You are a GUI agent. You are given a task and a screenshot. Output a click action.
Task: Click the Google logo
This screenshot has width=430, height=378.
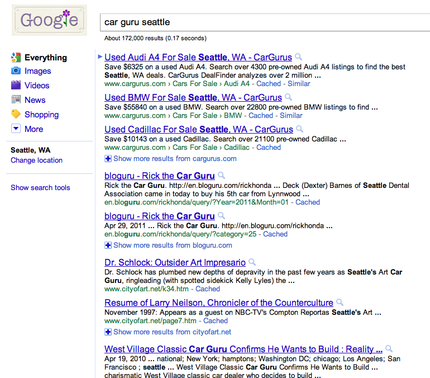(49, 20)
